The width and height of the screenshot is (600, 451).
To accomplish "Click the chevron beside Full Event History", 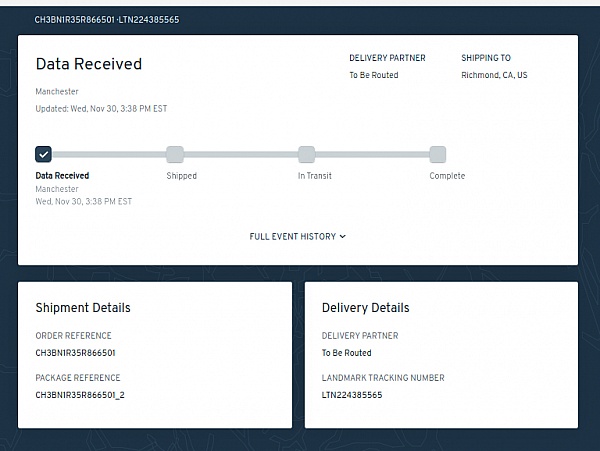I will [x=342, y=236].
